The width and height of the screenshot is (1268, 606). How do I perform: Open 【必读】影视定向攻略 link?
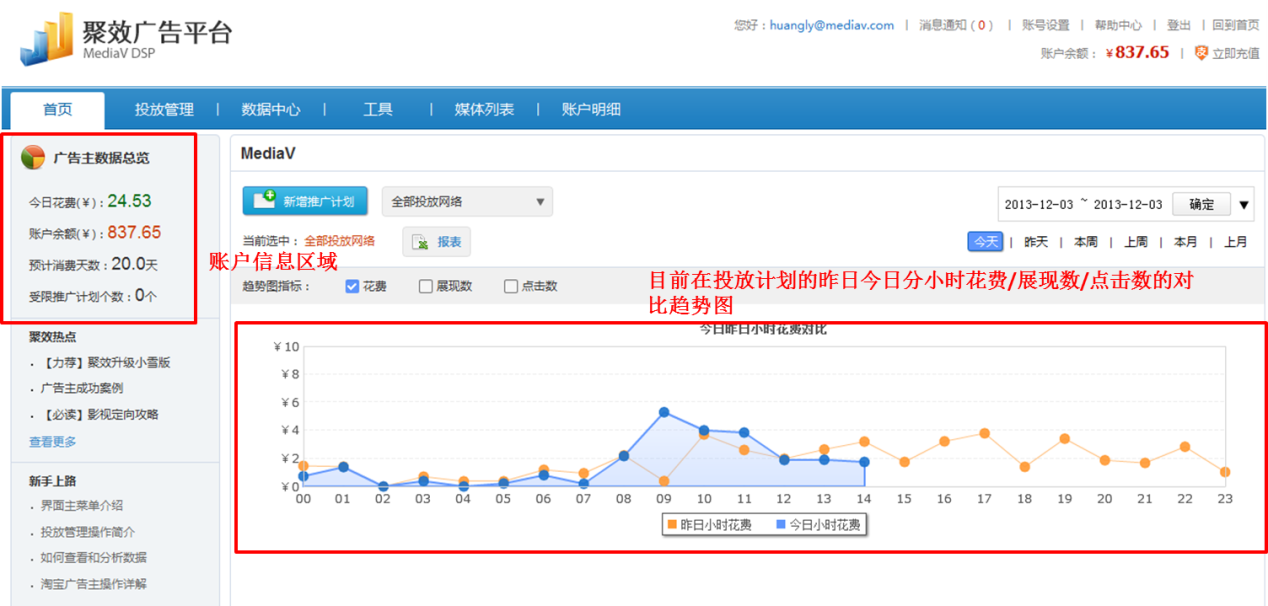99,414
